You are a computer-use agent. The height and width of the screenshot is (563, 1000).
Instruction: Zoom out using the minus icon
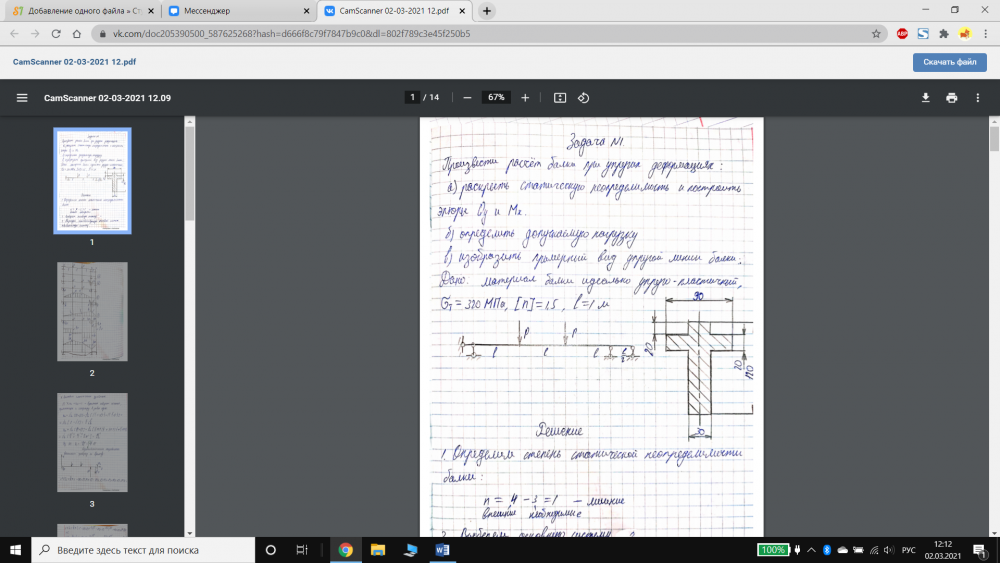467,98
